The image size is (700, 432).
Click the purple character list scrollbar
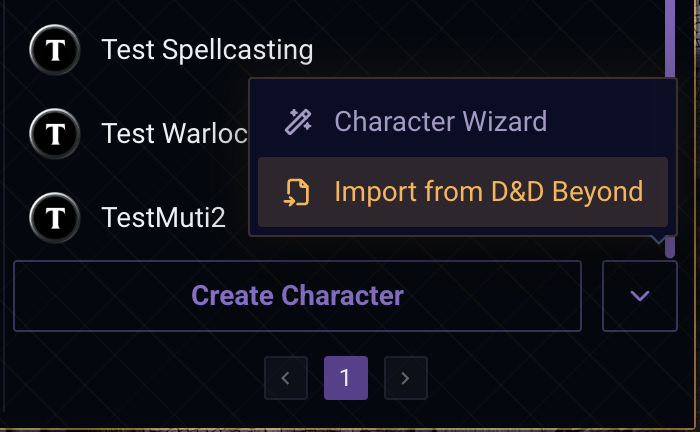click(670, 40)
